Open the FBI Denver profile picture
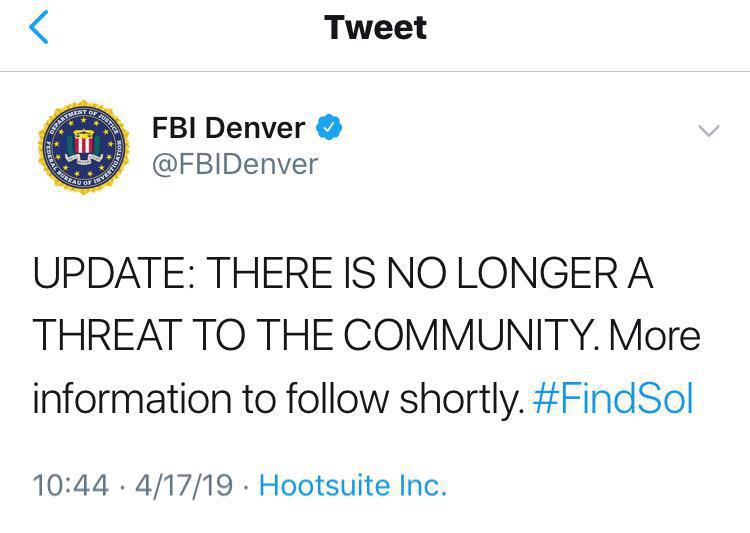 (x=84, y=147)
